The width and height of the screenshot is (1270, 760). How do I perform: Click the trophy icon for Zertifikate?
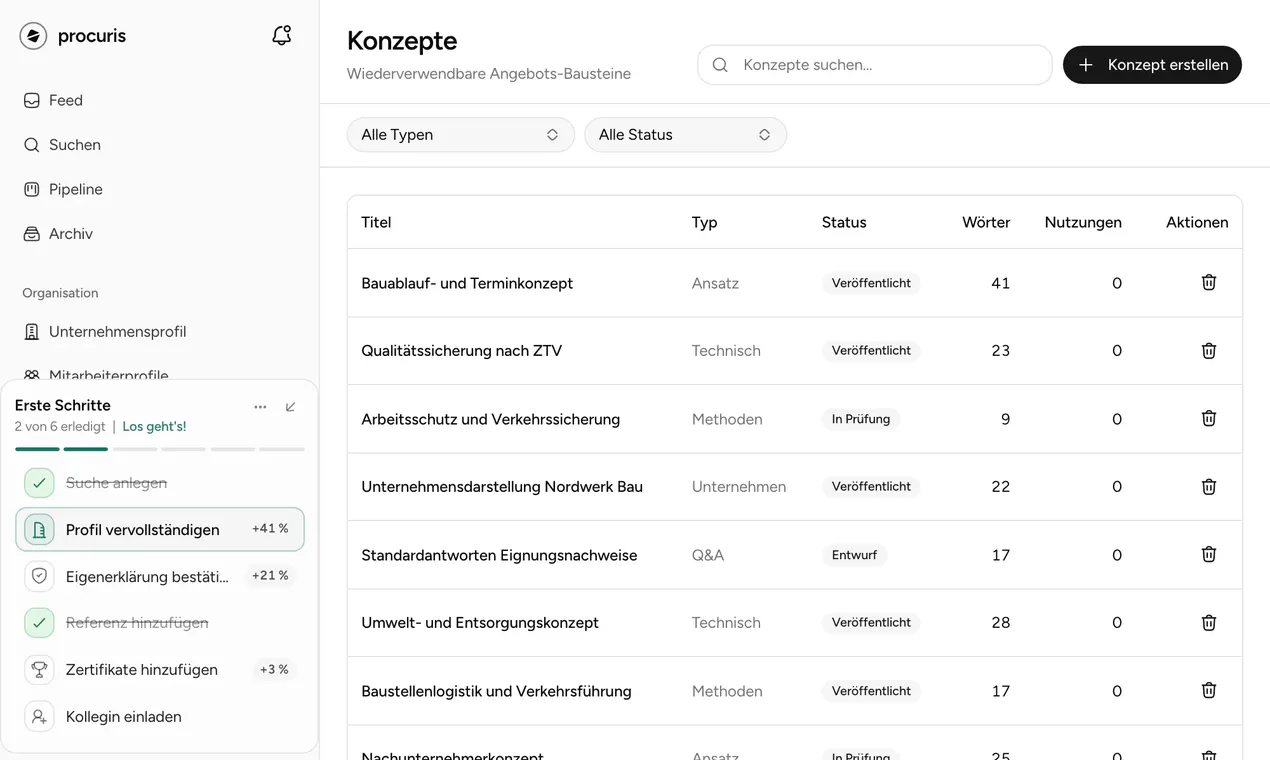pyautogui.click(x=39, y=670)
